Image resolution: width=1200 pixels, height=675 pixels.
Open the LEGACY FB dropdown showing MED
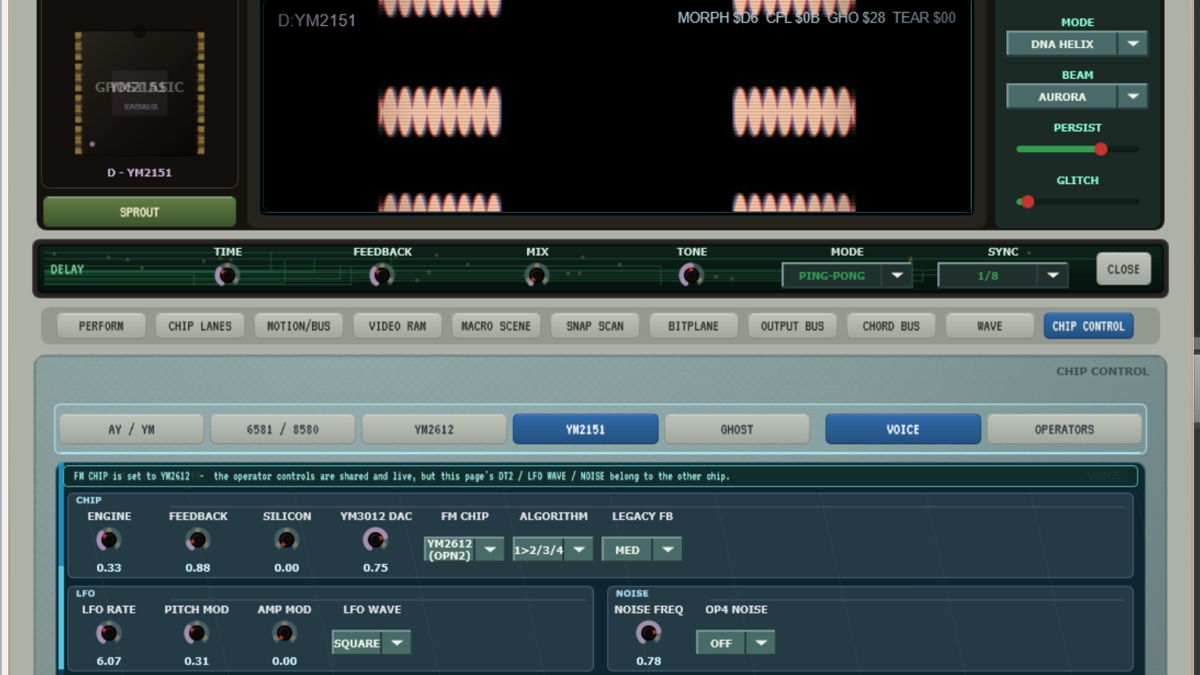point(641,549)
